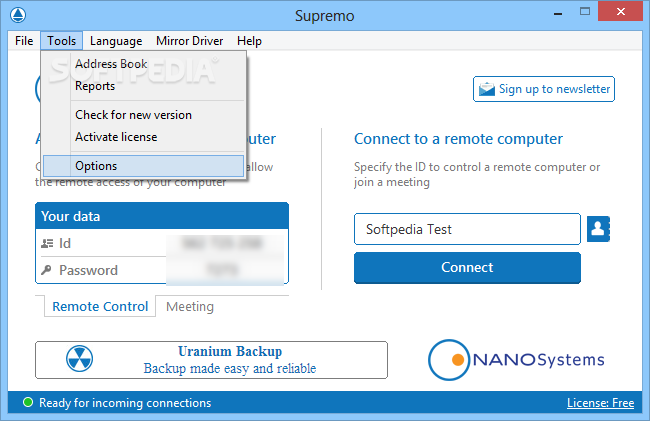Click 'Connect to a remote computer' heading
Image resolution: width=650 pixels, height=421 pixels.
(458, 139)
